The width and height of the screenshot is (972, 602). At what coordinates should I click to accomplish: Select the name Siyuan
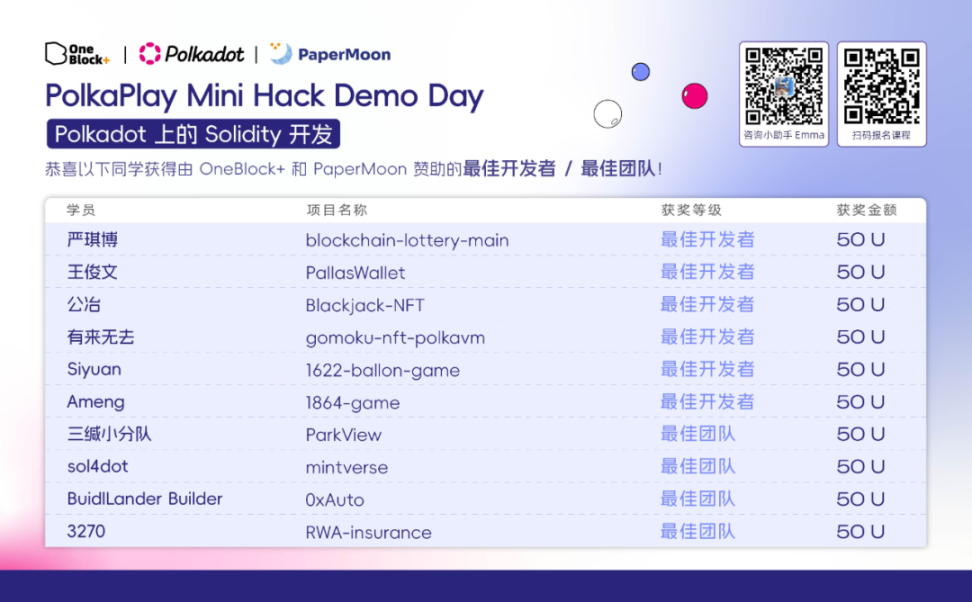[94, 370]
